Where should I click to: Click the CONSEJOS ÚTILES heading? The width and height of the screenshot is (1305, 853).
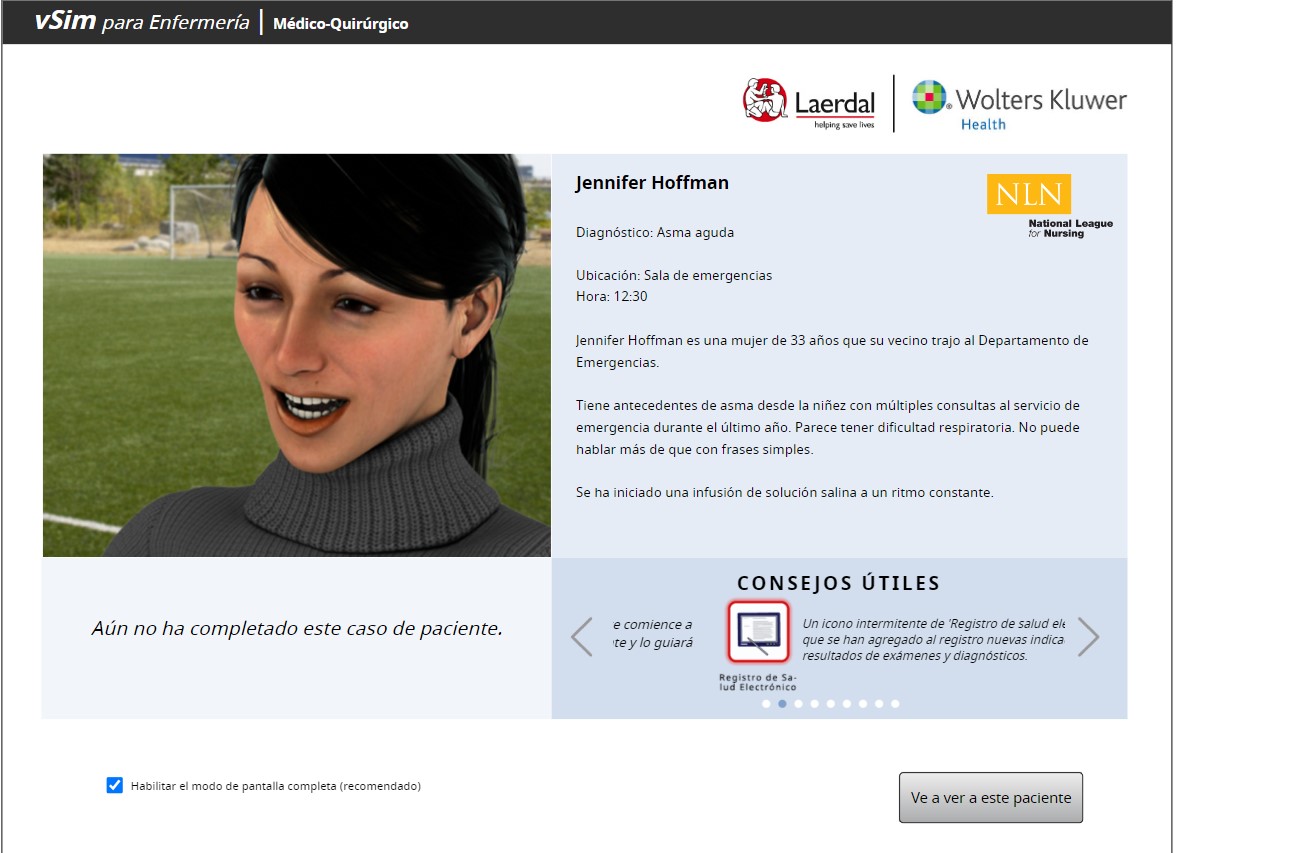[x=838, y=583]
